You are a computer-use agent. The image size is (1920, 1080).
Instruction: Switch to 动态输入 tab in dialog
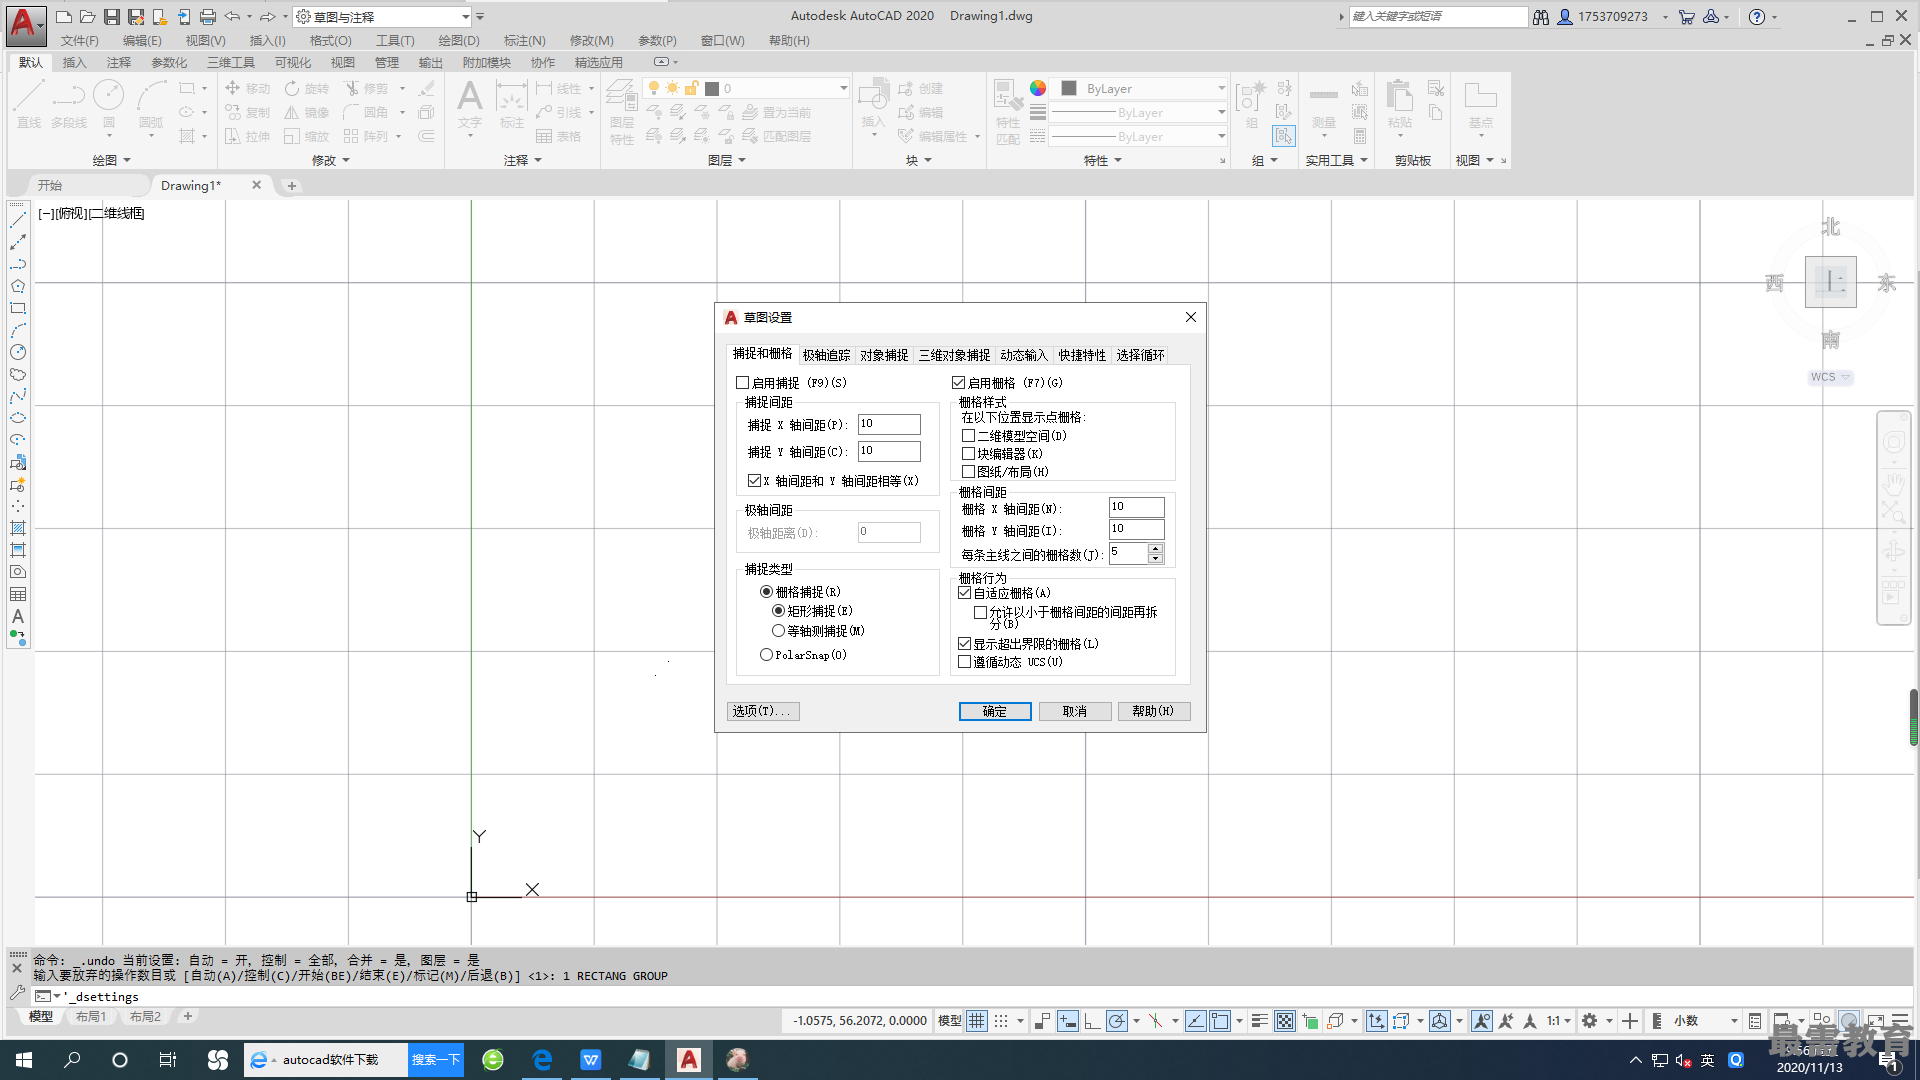pyautogui.click(x=1023, y=355)
